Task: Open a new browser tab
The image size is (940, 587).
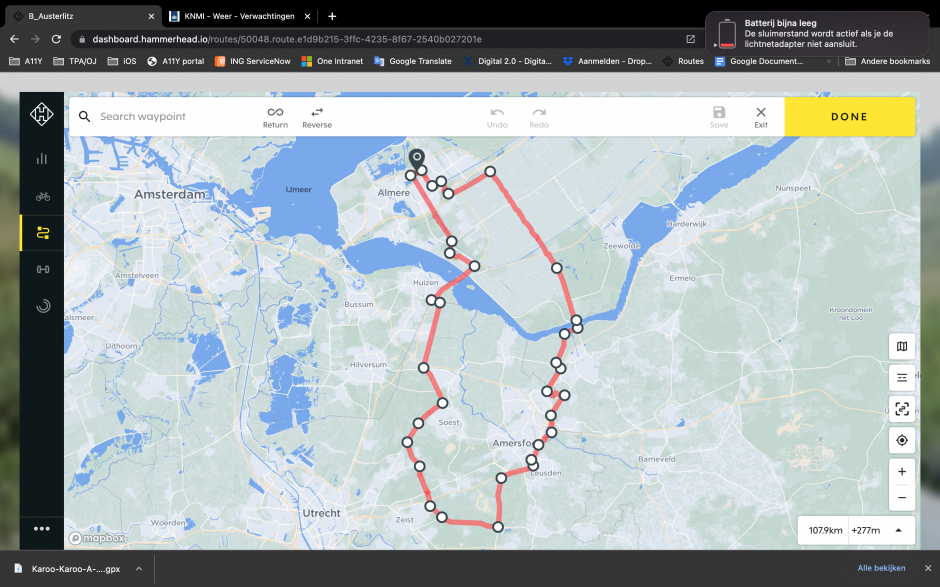Action: pyautogui.click(x=332, y=16)
